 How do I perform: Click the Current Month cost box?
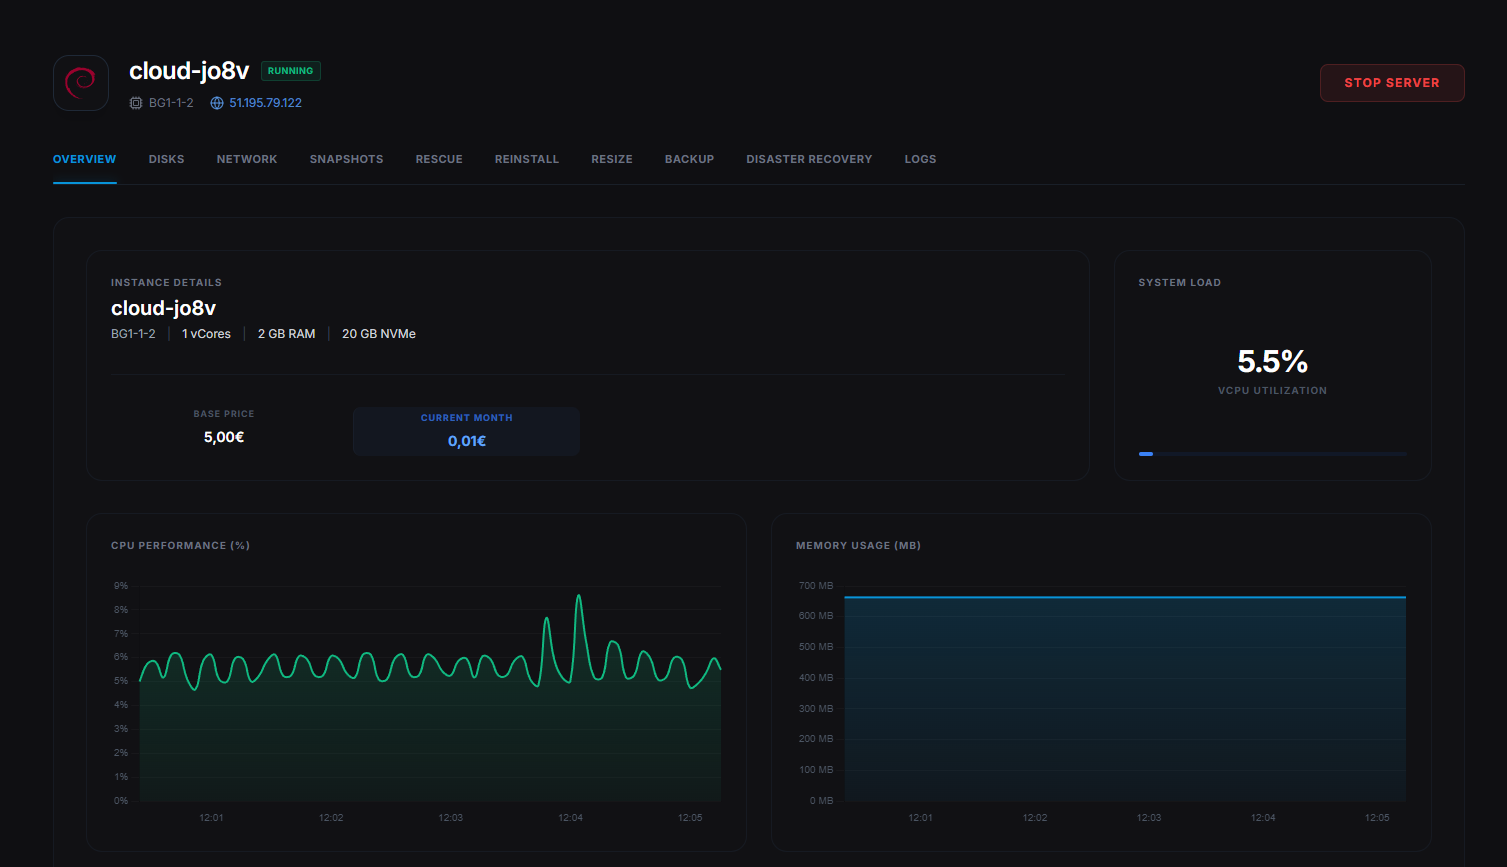(x=466, y=431)
